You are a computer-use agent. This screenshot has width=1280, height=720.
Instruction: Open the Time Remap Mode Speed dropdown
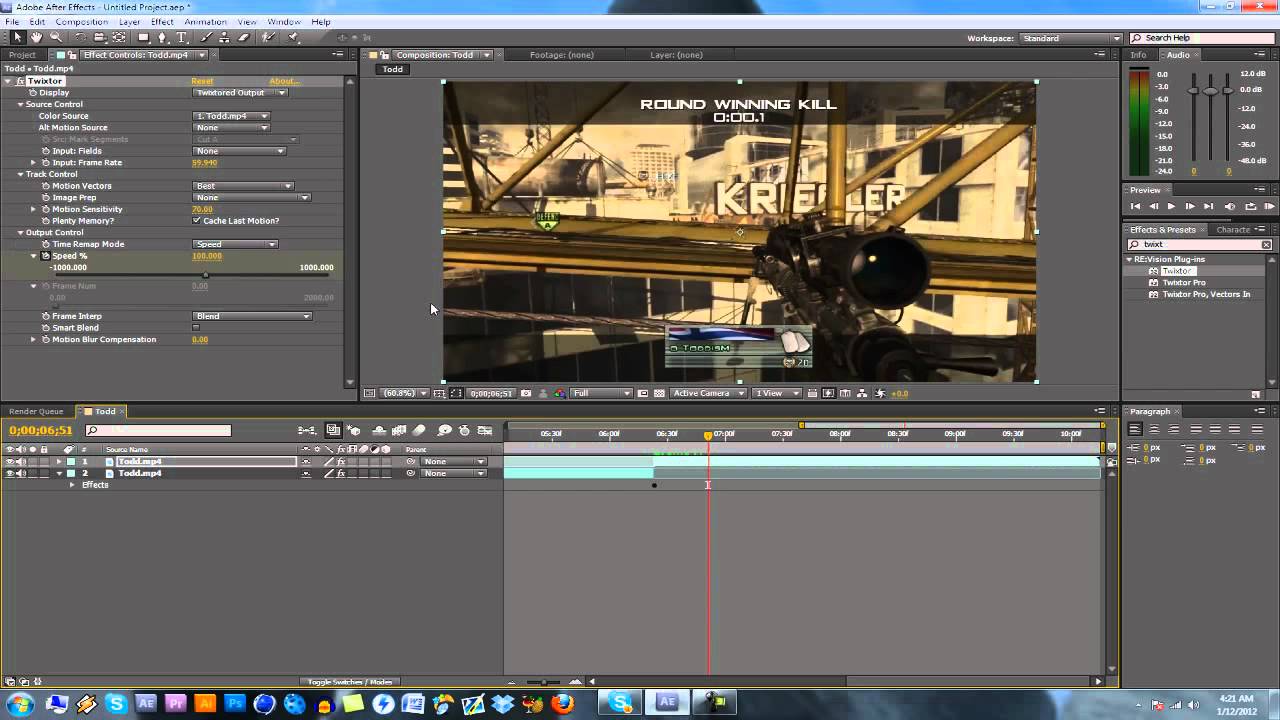(235, 244)
